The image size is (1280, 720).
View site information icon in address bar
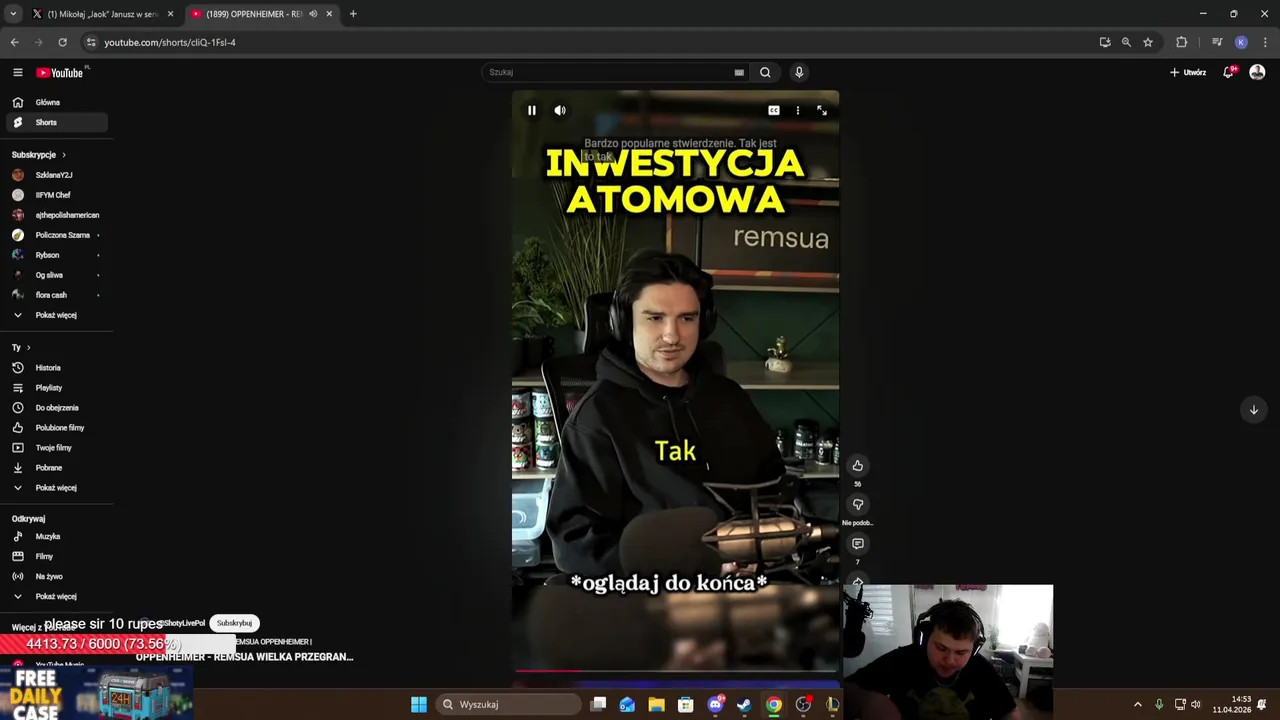pyautogui.click(x=91, y=42)
